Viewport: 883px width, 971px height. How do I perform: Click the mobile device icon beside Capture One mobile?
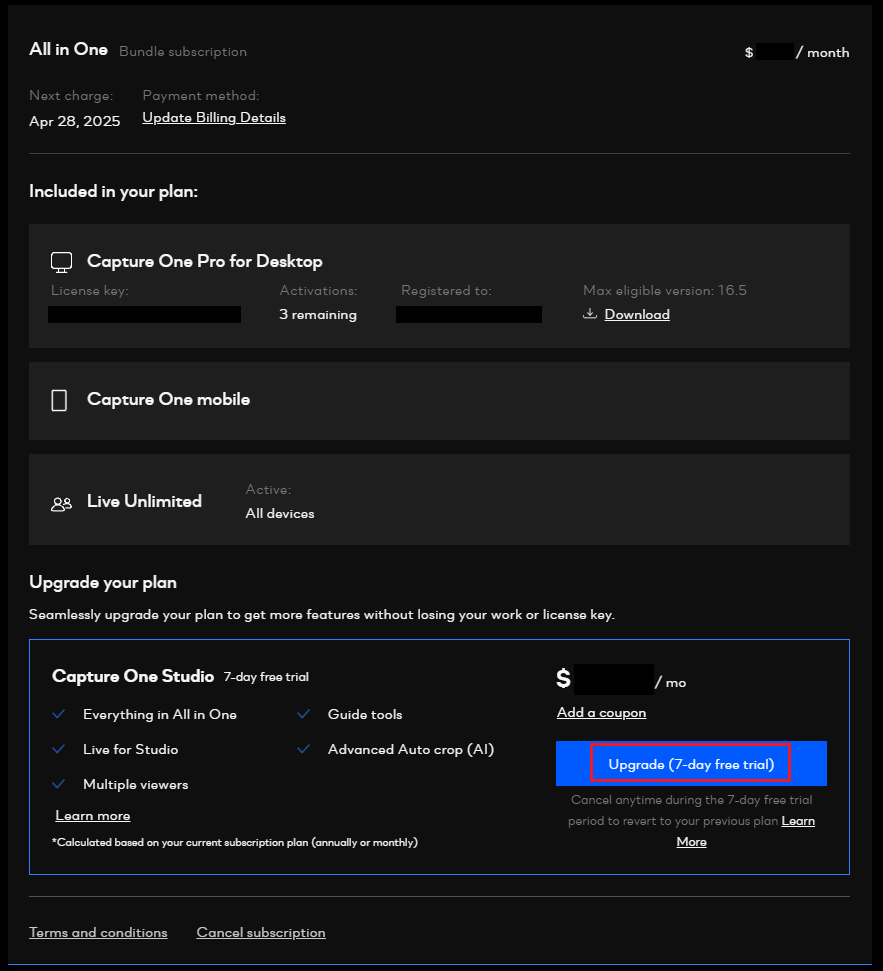click(x=59, y=400)
